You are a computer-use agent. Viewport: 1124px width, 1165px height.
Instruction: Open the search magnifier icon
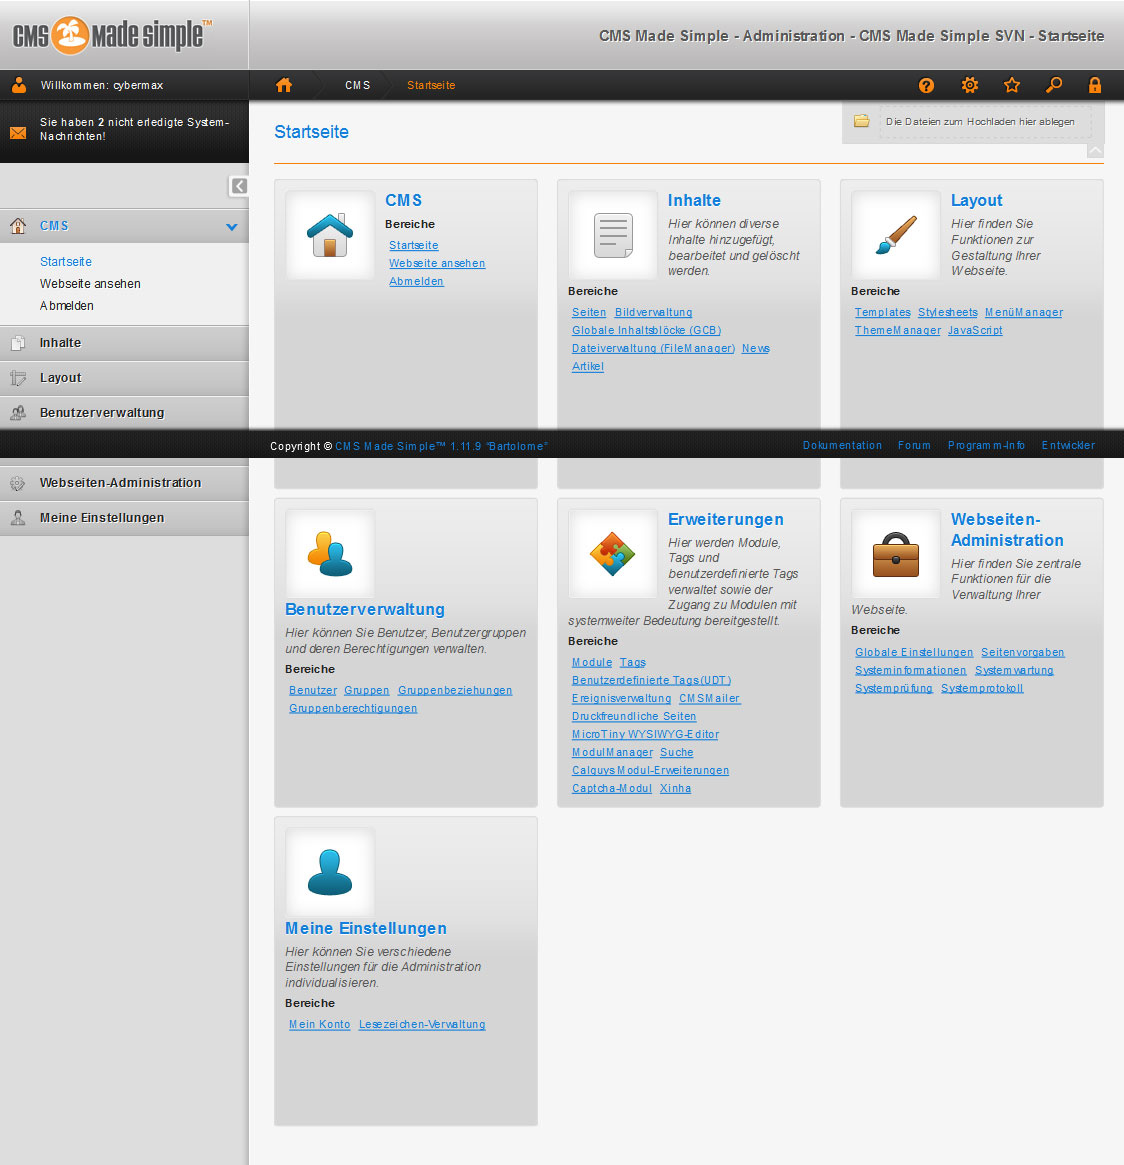click(x=1053, y=85)
